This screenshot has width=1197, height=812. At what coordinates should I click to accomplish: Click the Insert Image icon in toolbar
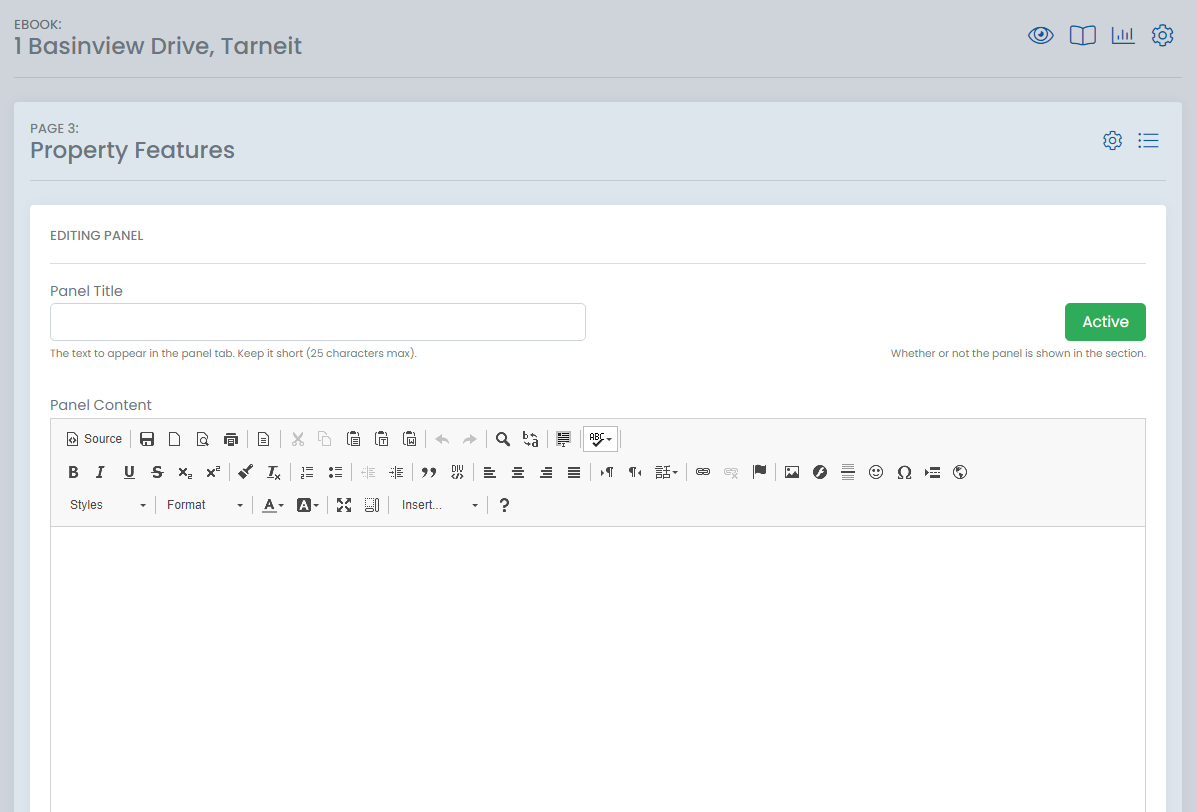792,472
